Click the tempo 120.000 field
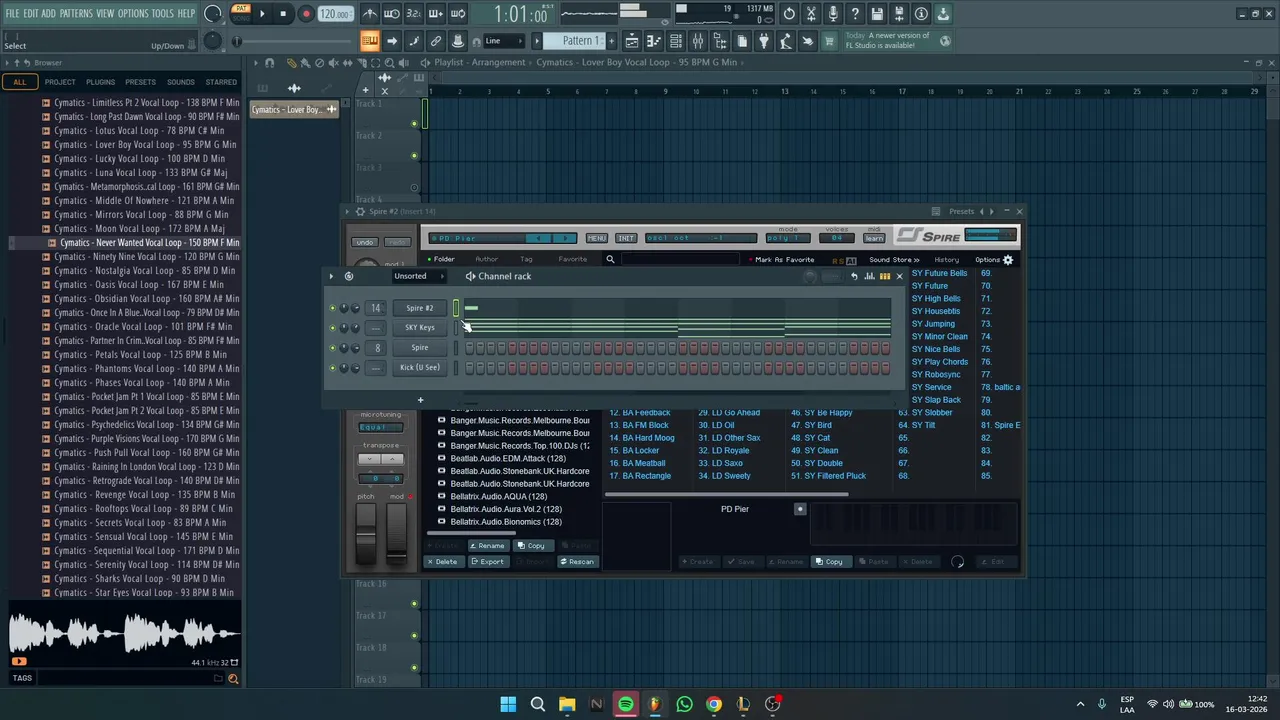The width and height of the screenshot is (1280, 720). tap(336, 14)
